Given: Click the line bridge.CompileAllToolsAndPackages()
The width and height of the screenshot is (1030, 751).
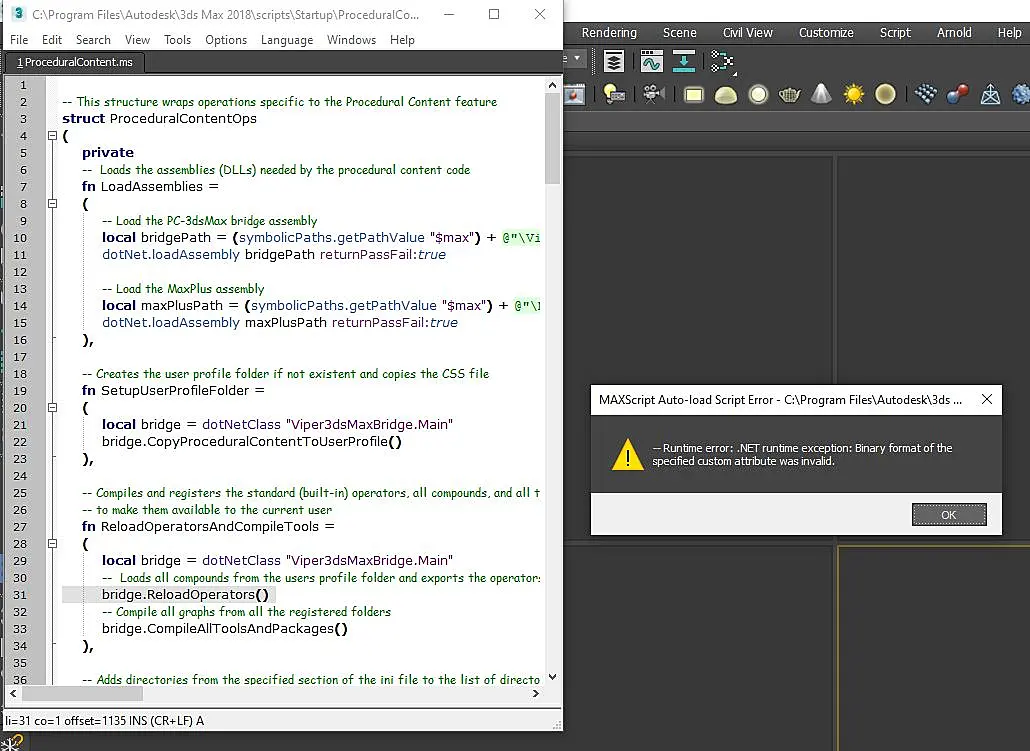Looking at the screenshot, I should tap(225, 629).
